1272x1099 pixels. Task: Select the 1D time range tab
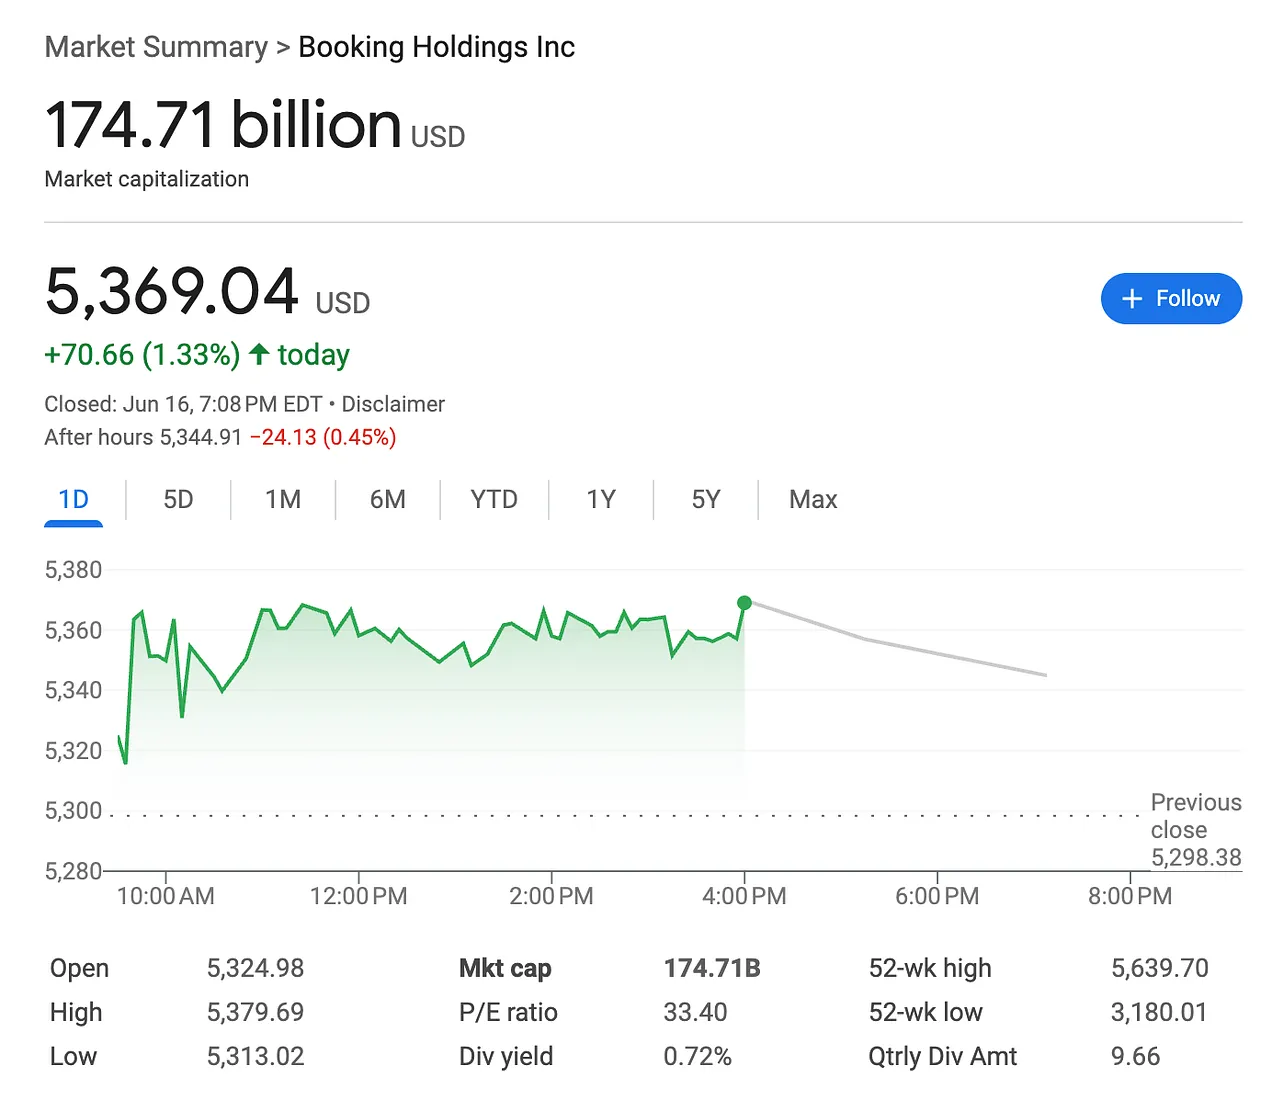(74, 499)
